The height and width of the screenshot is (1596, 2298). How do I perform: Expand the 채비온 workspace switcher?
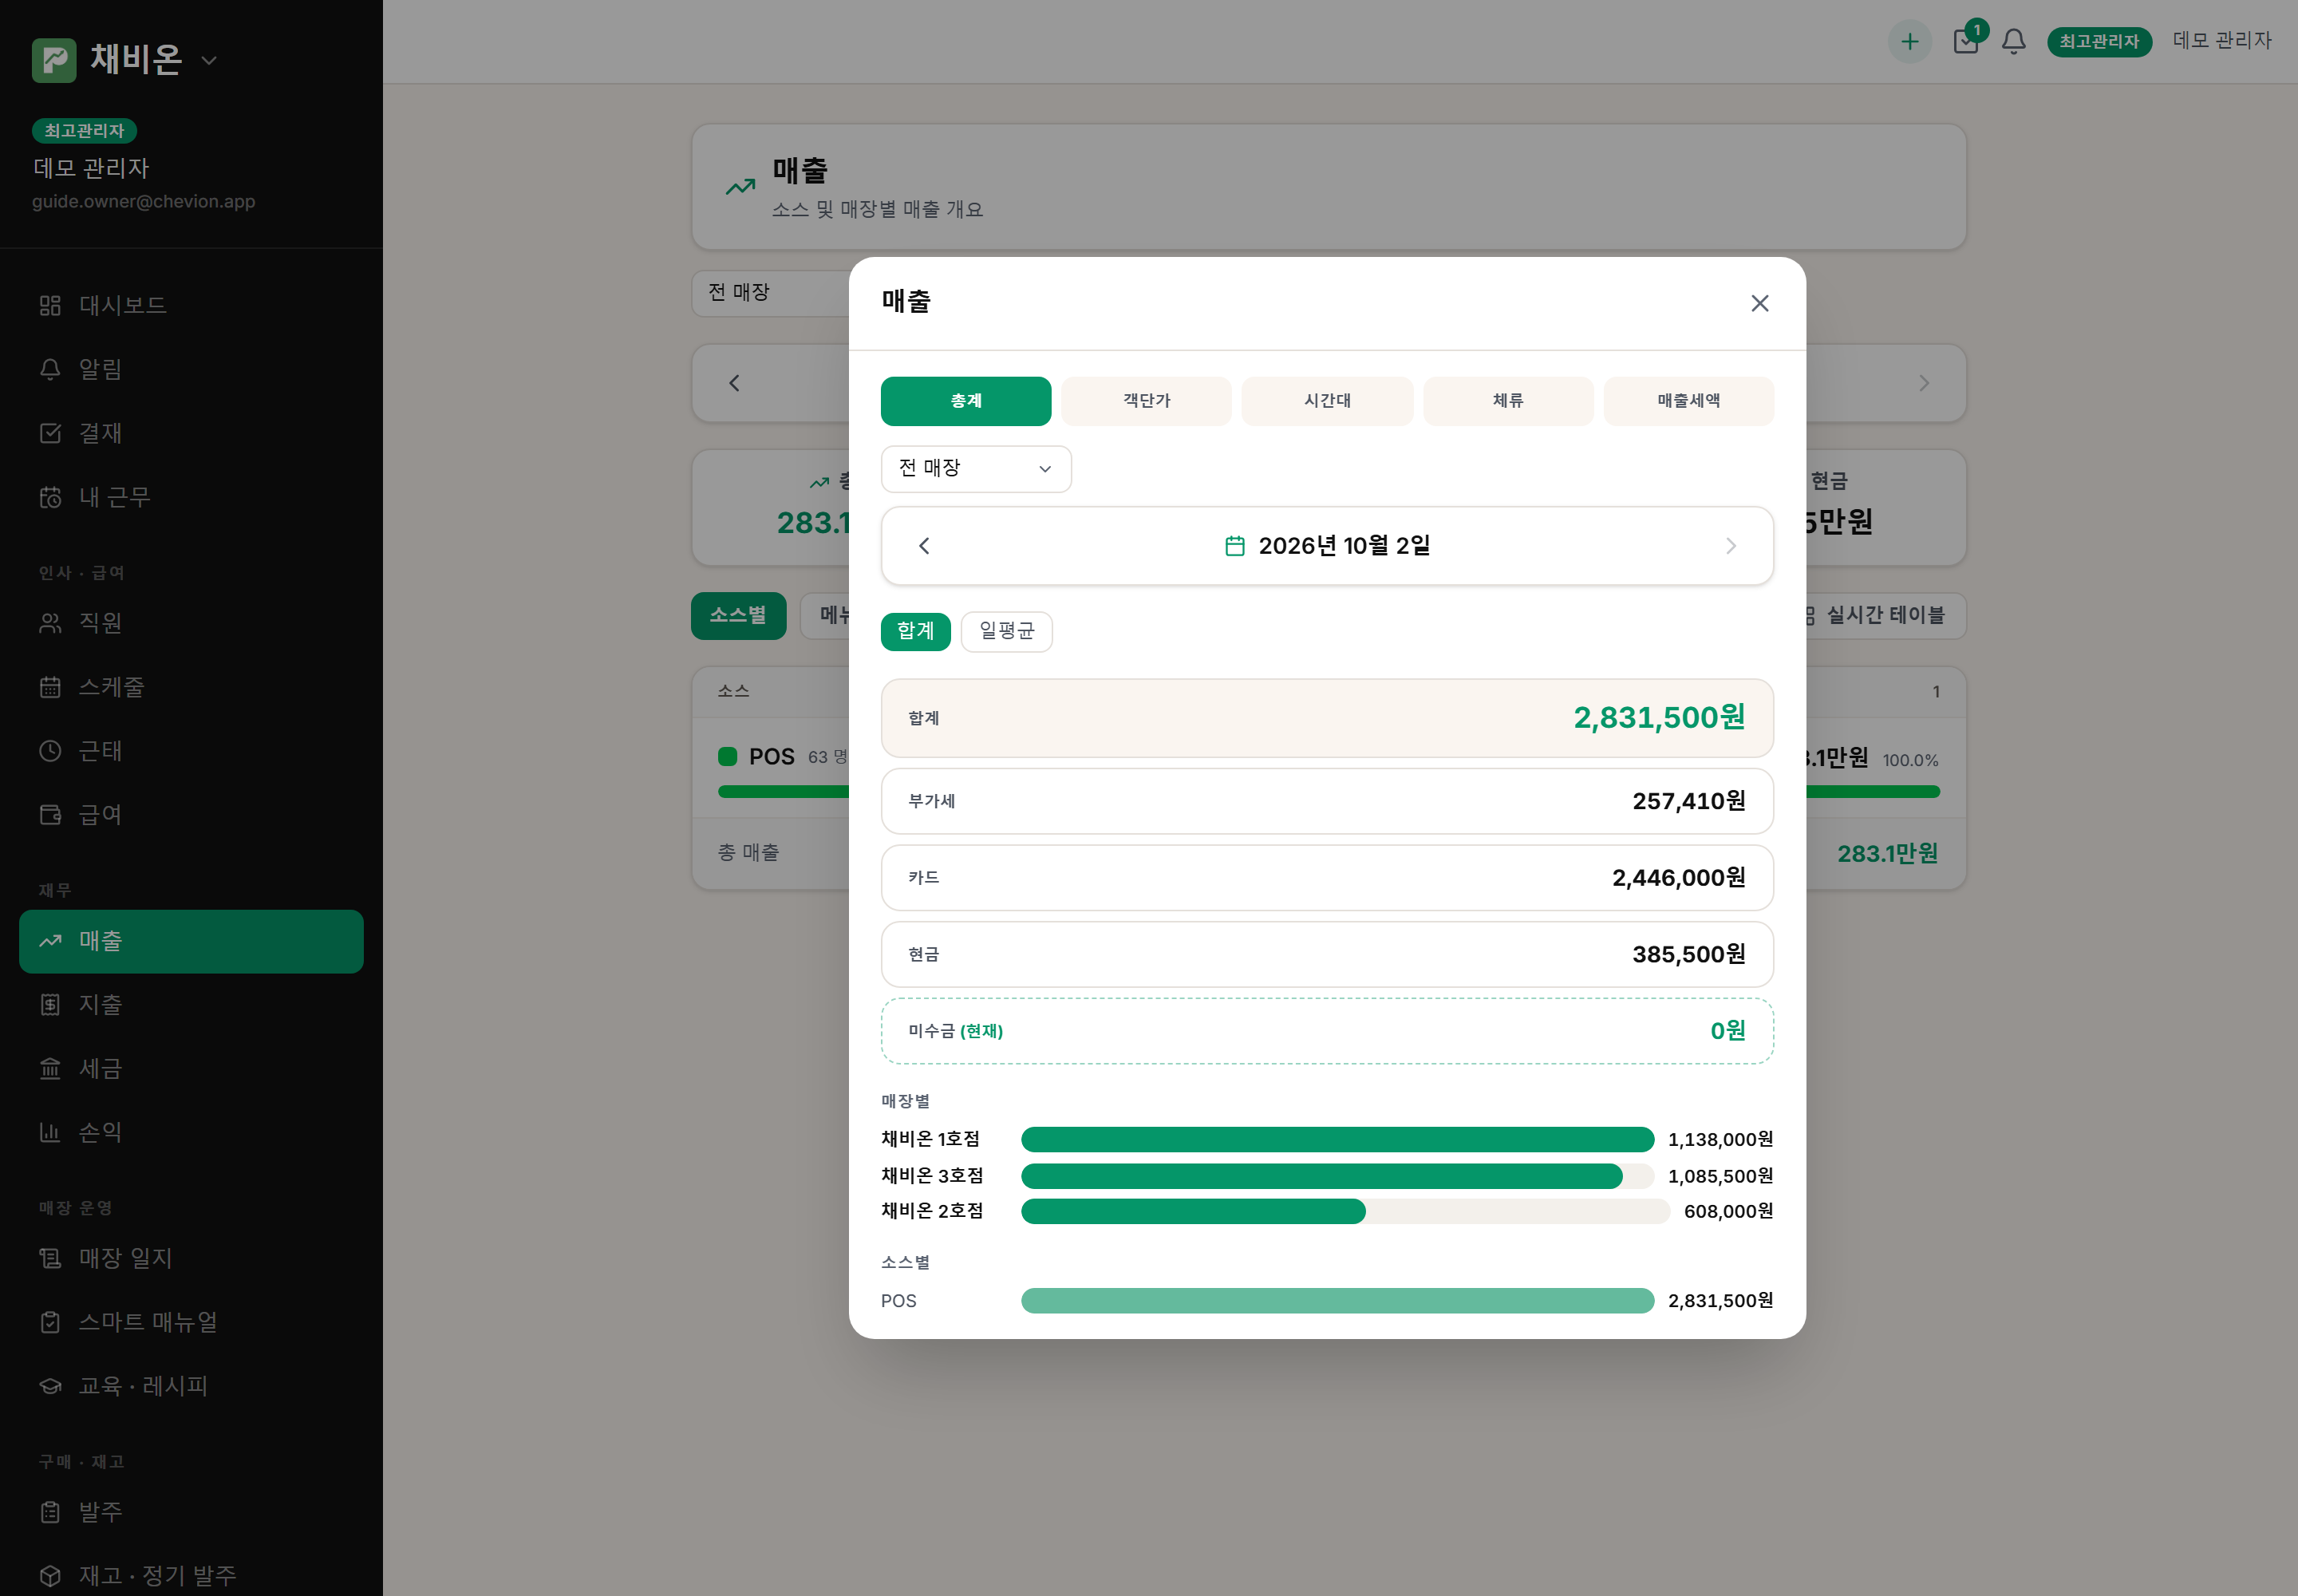click(x=209, y=60)
